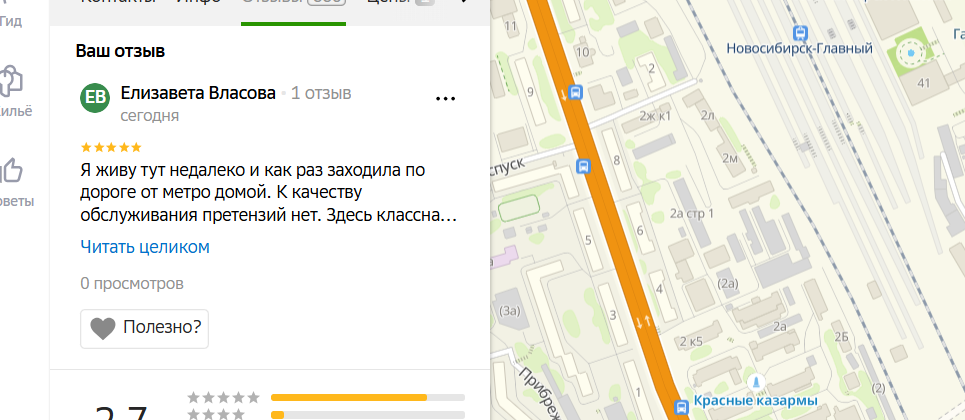965x420 pixels.
Task: Click building label '2Б' on the map
Action: (x=841, y=336)
